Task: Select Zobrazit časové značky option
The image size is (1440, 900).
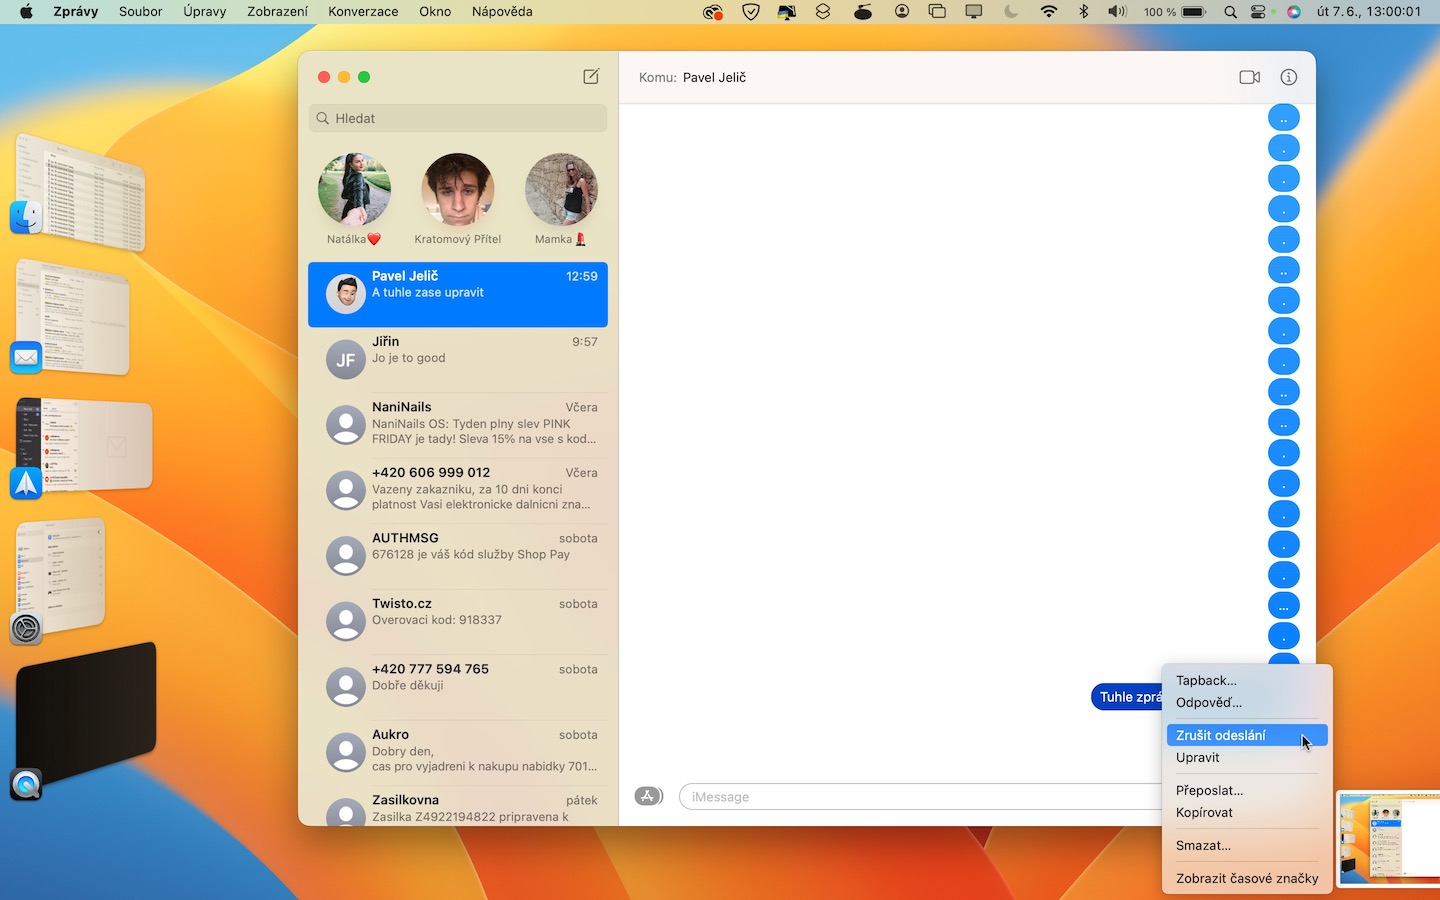Action: (1247, 879)
